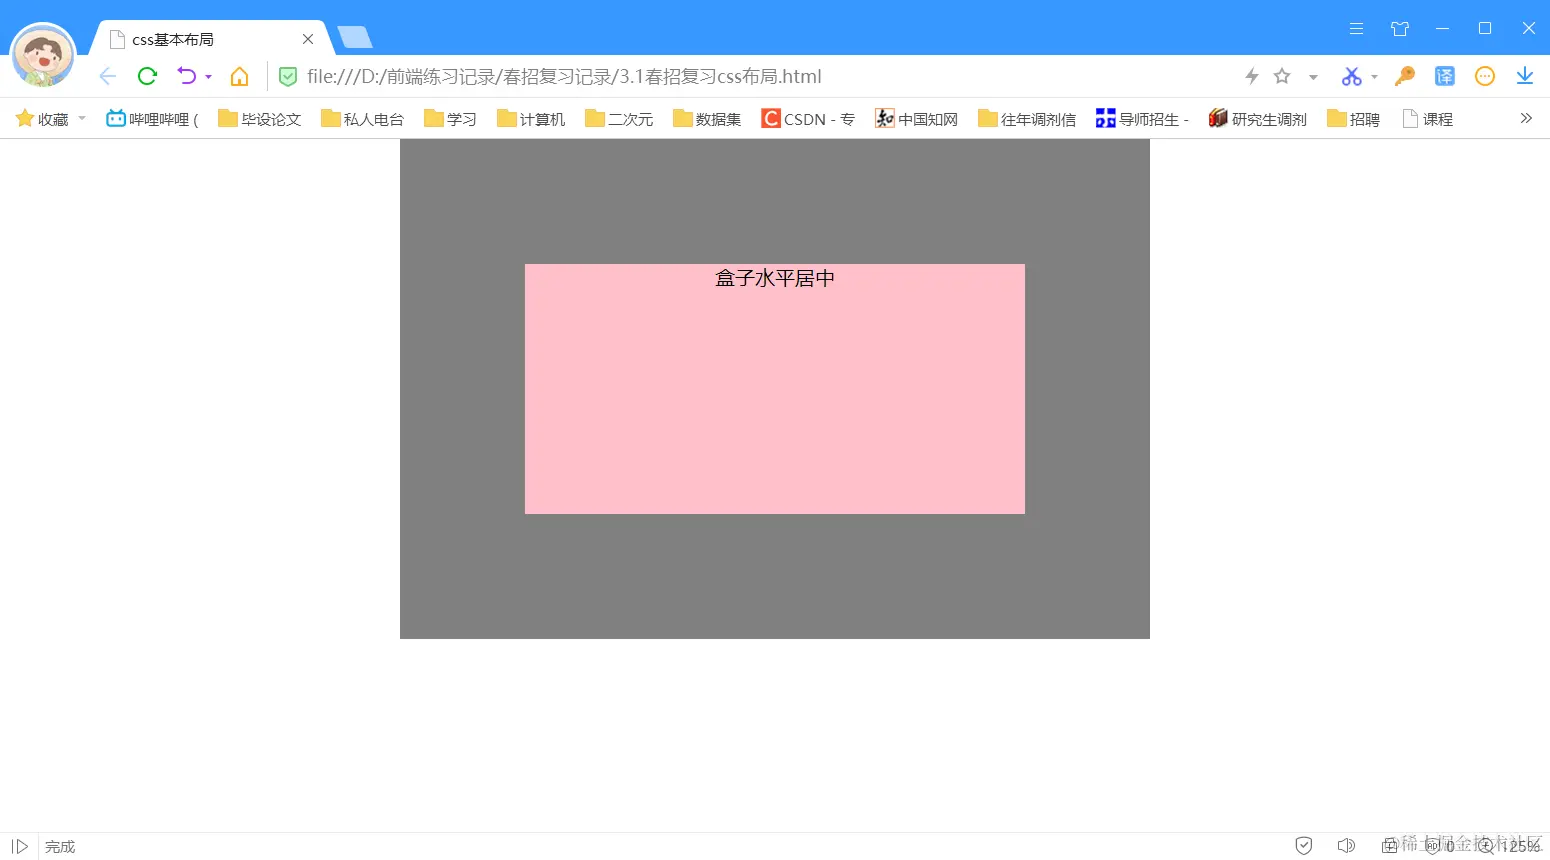Screen dimensions: 1550x860
Task: Open the translate tool
Action: (1444, 76)
